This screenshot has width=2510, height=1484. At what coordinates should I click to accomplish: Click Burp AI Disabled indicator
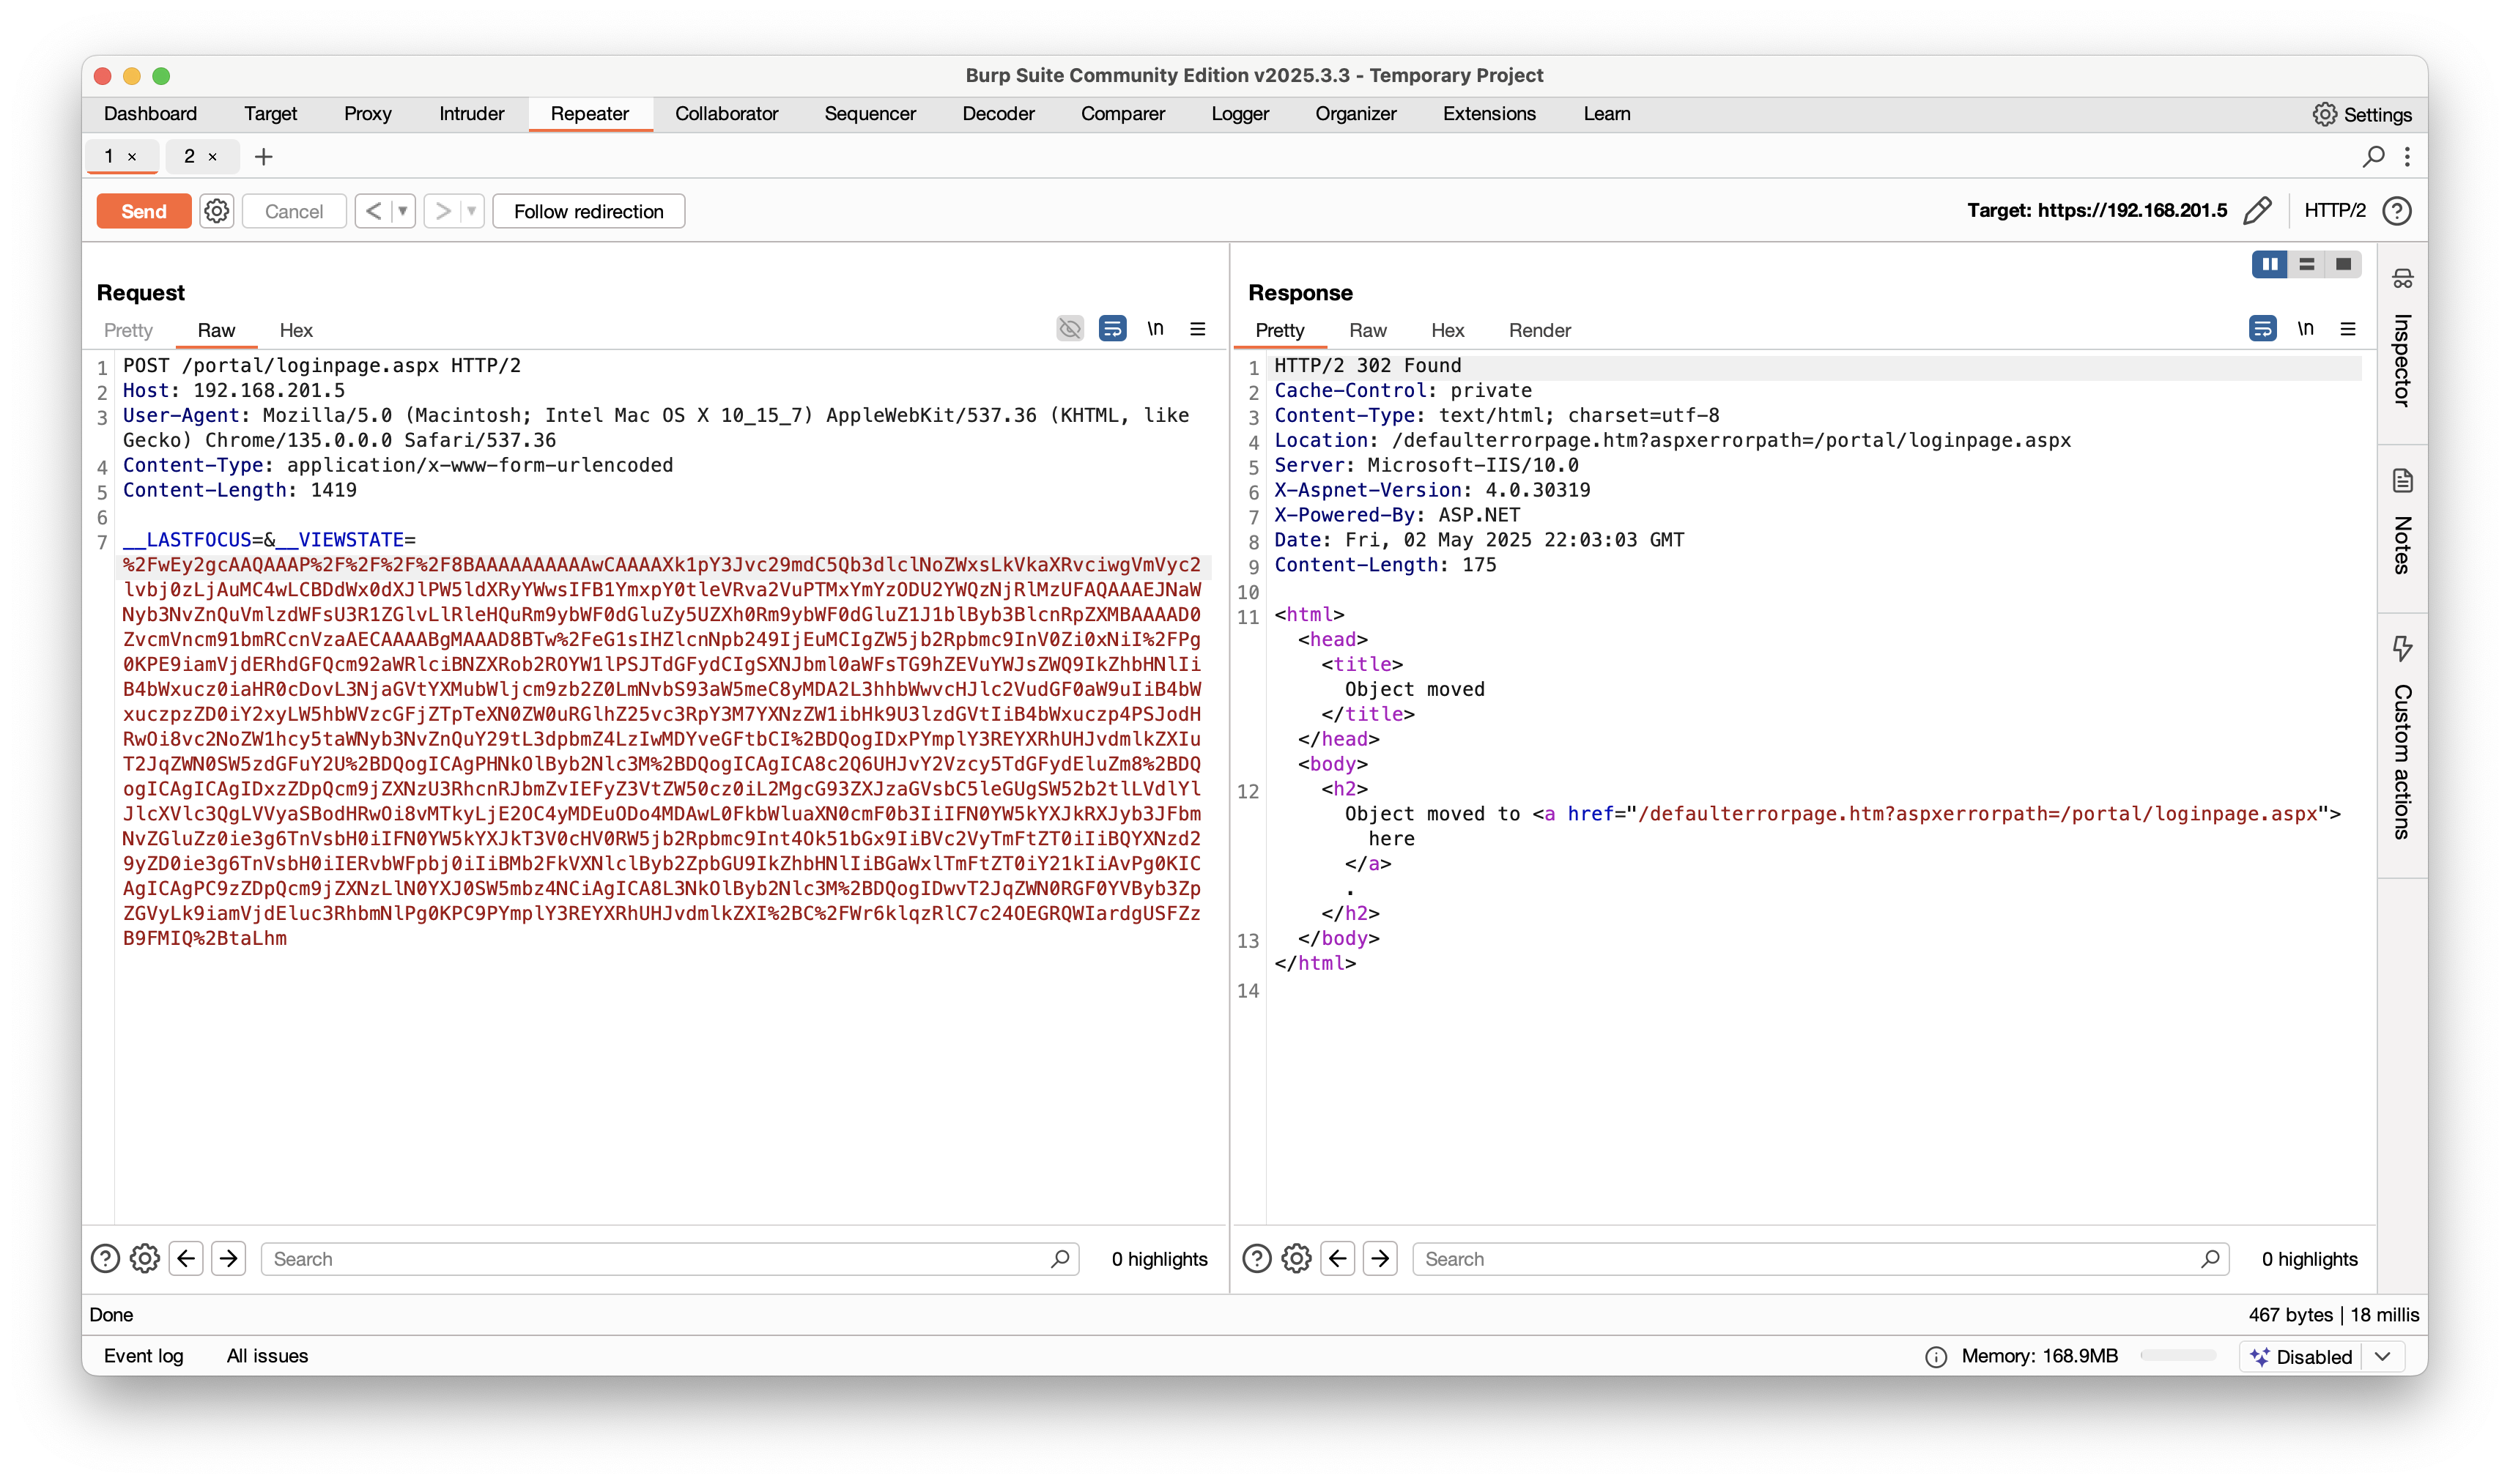click(2302, 1357)
